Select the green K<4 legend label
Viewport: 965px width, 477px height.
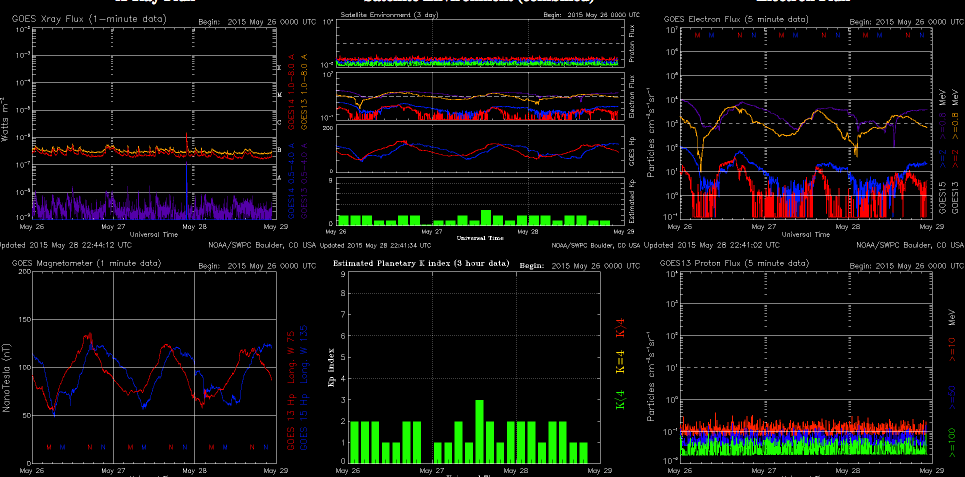coord(620,400)
